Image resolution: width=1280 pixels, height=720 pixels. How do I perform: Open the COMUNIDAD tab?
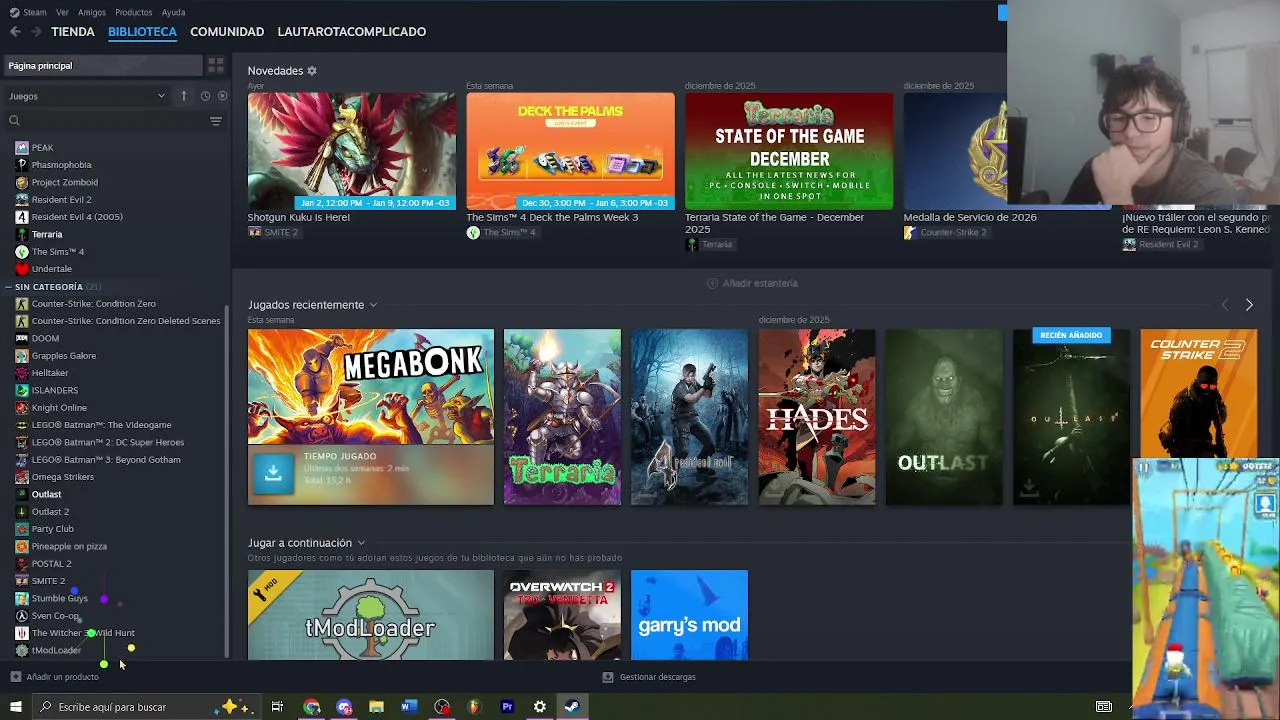tap(227, 32)
